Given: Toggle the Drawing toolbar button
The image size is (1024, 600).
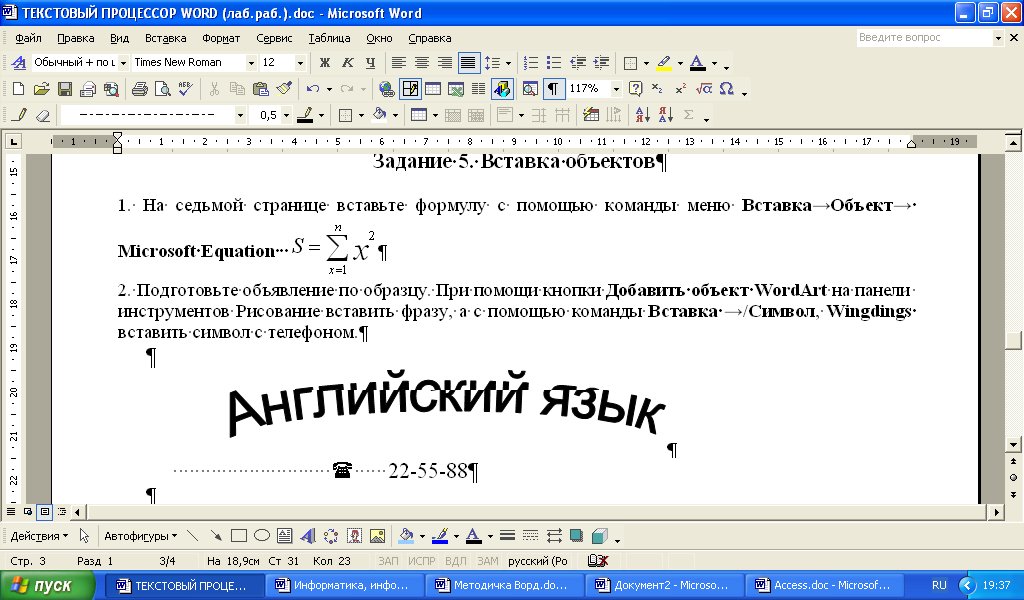Looking at the screenshot, I should click(502, 89).
